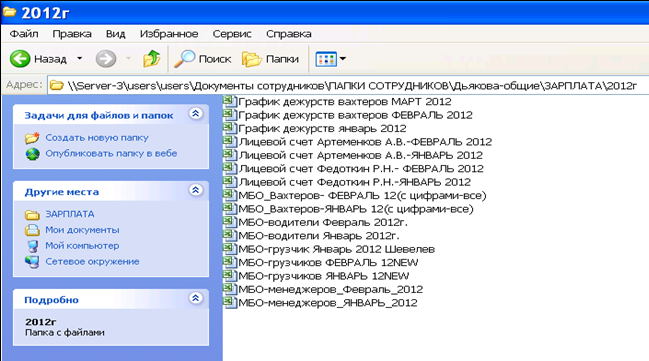Screen dimensions: 649x361
Task: Open the Справка menu
Action: click(288, 34)
